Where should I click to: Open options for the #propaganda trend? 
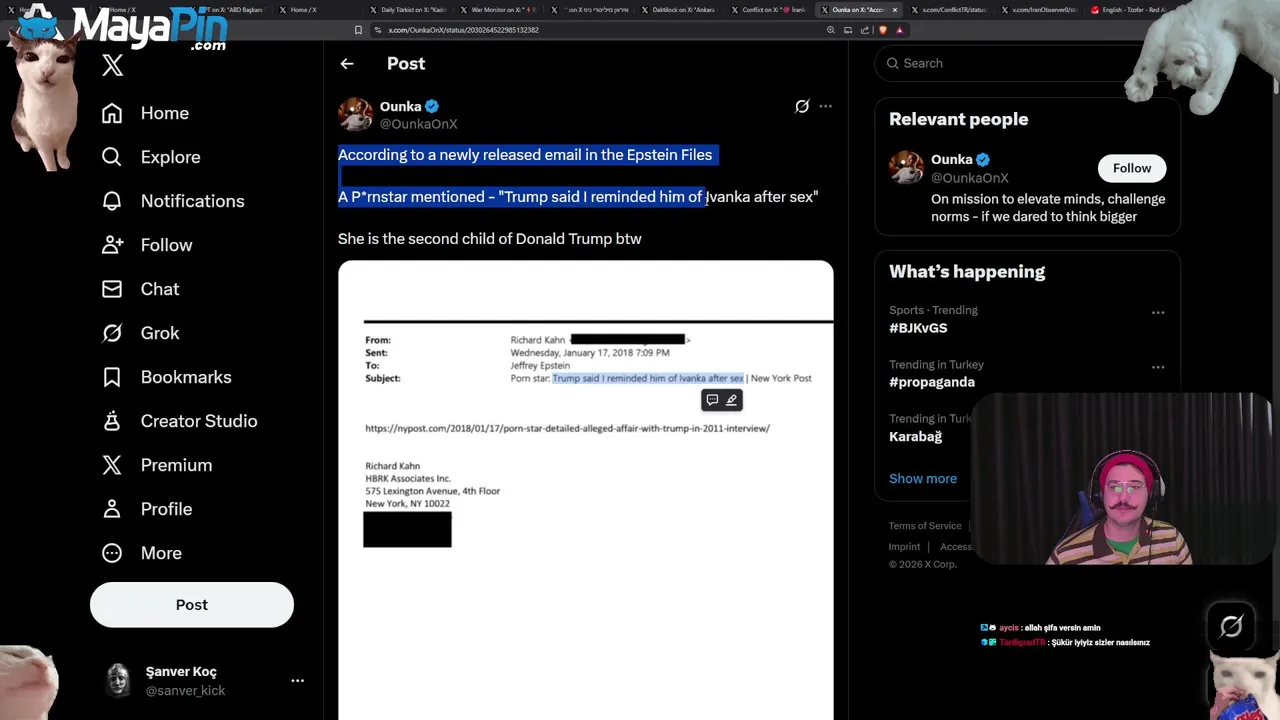pos(1158,367)
